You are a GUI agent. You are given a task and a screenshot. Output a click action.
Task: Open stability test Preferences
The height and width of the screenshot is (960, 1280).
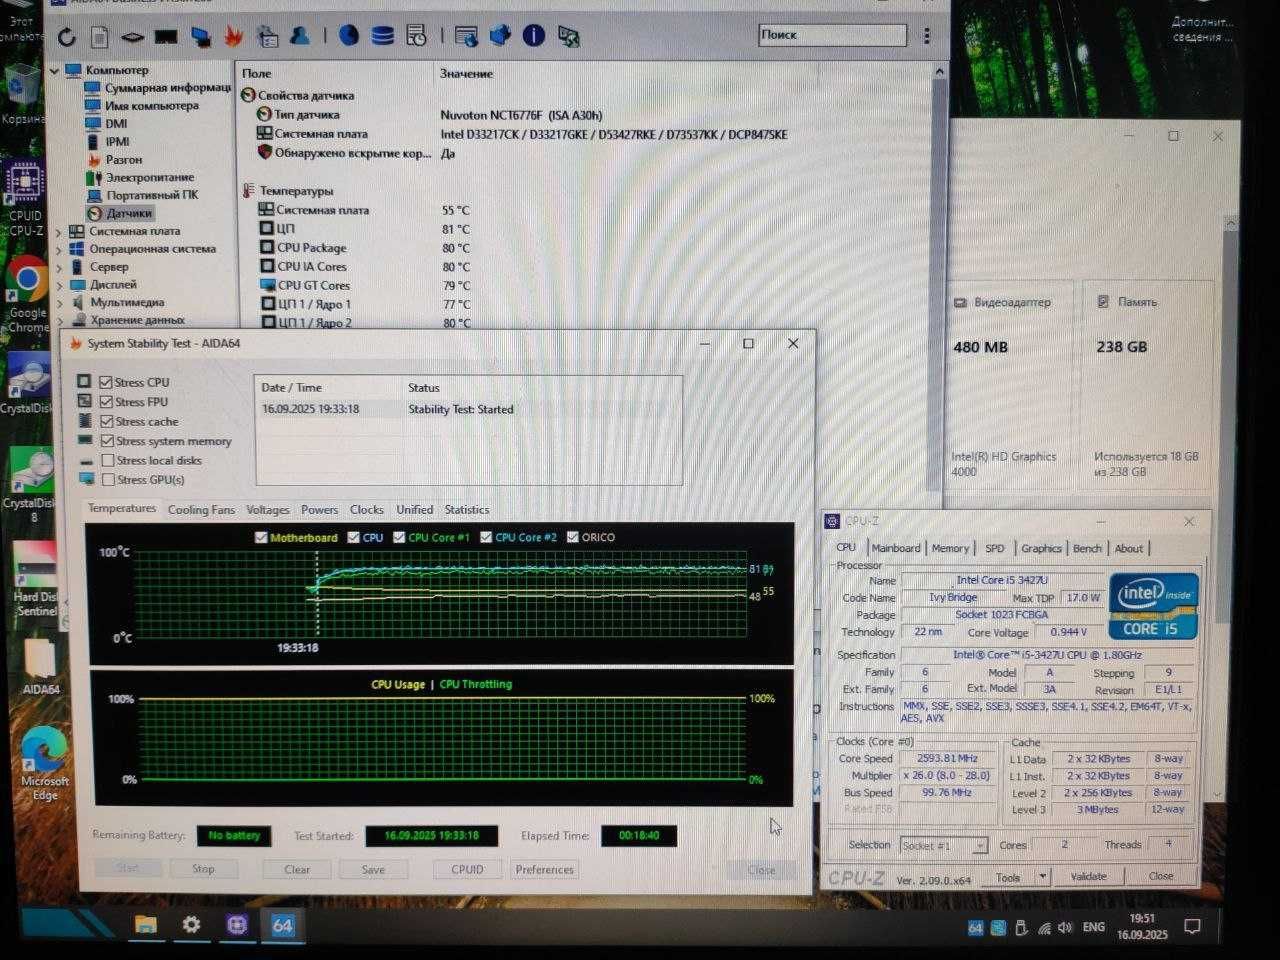(544, 870)
